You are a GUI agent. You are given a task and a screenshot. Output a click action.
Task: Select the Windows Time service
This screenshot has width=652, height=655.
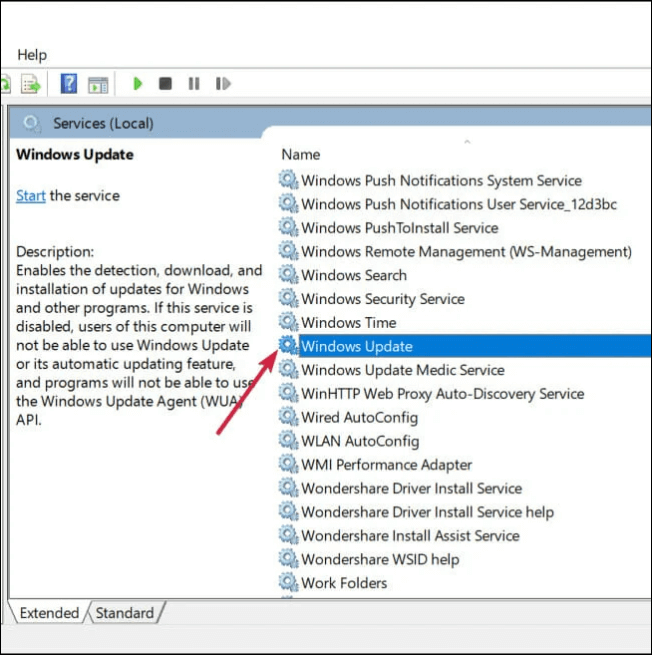[x=348, y=322]
